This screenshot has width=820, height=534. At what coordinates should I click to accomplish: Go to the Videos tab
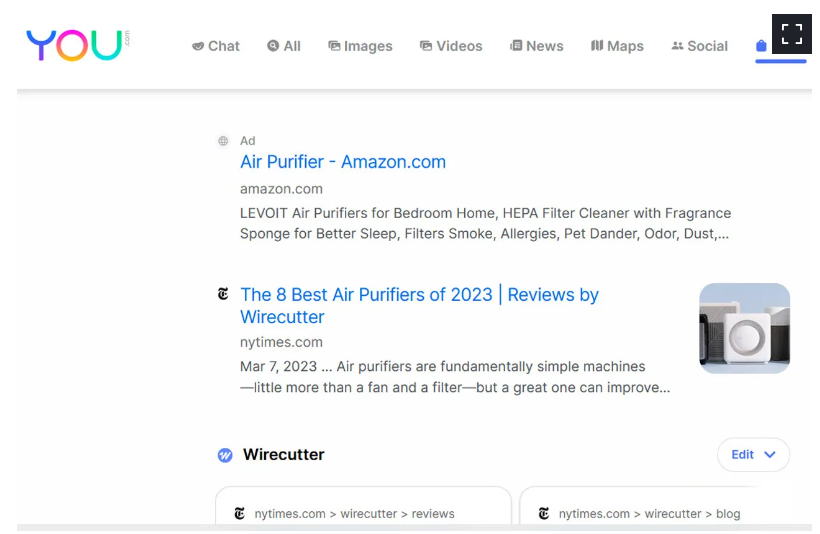click(451, 46)
